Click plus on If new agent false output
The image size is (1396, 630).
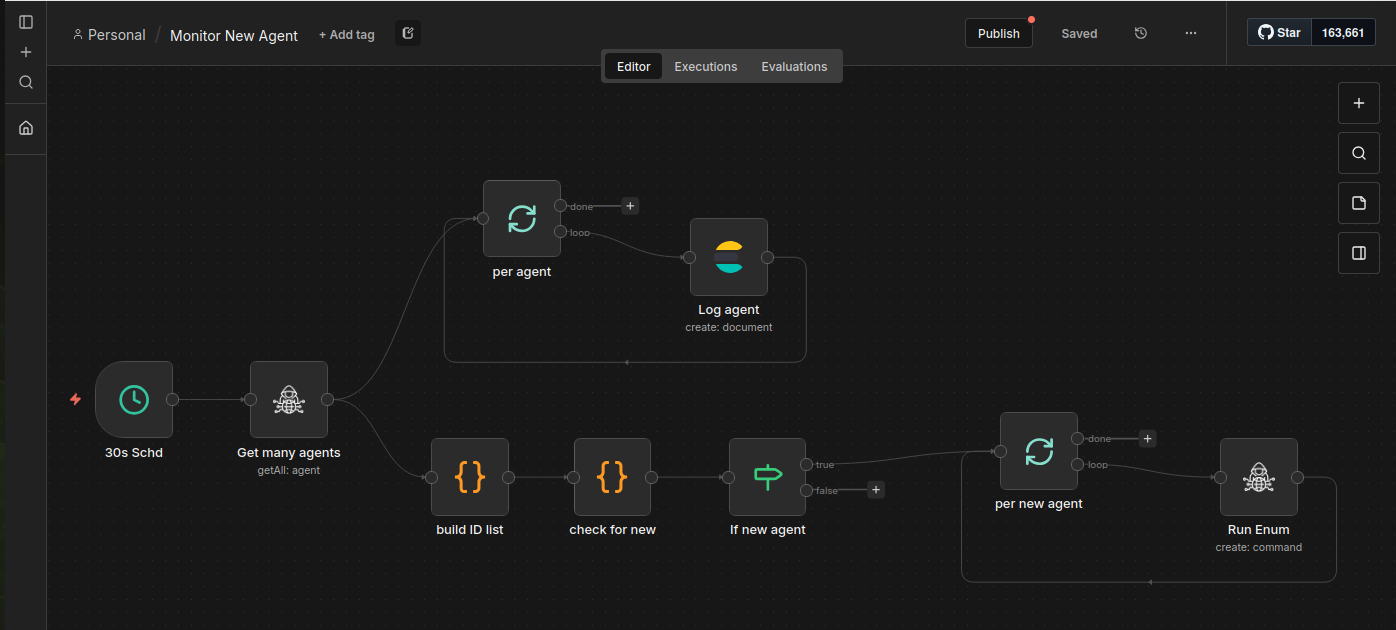point(876,490)
